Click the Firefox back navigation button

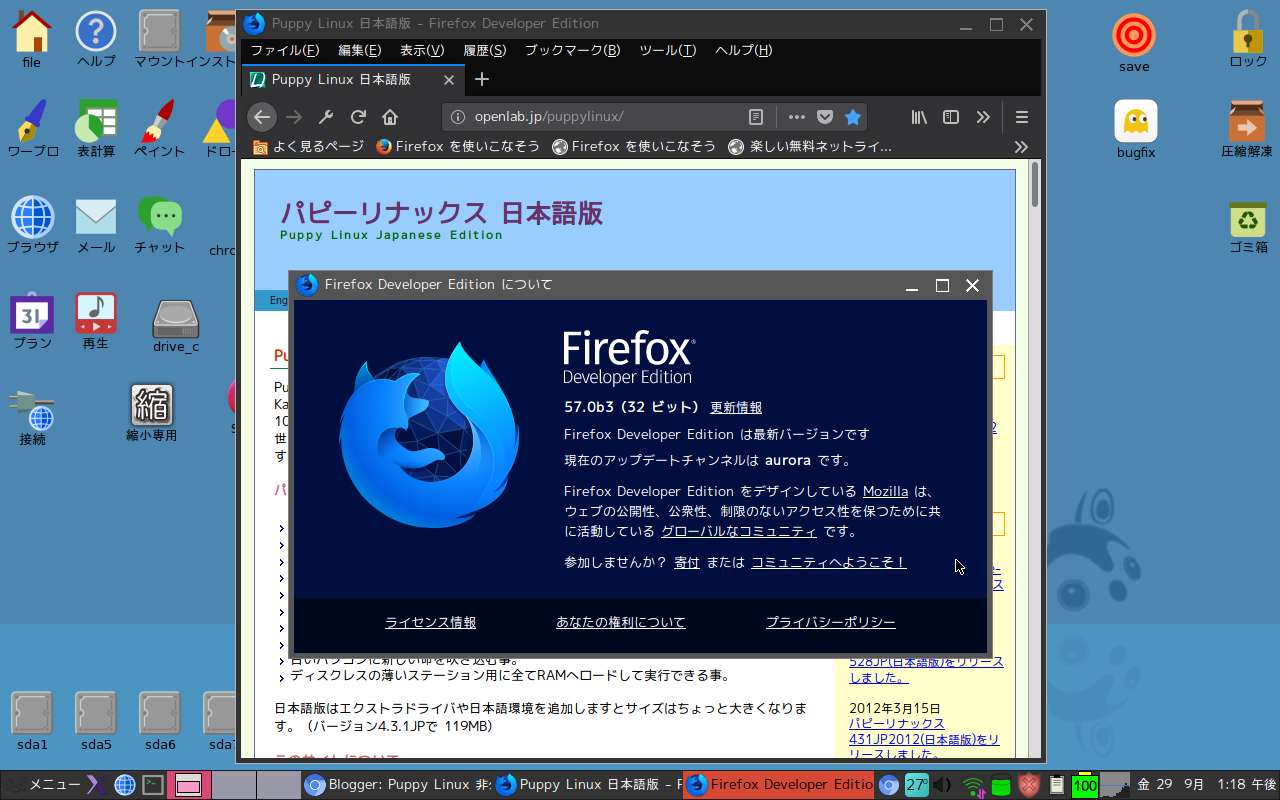coord(262,117)
